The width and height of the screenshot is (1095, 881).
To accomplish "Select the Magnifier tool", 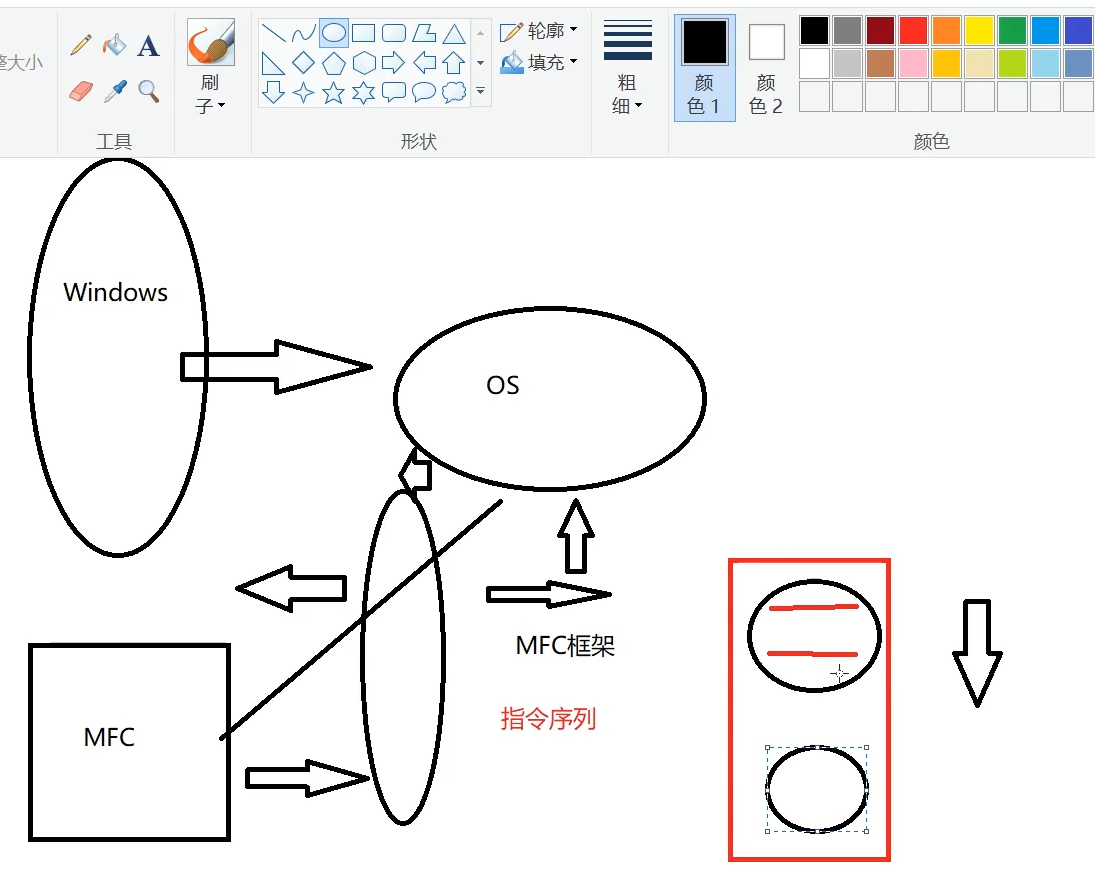I will click(x=146, y=91).
